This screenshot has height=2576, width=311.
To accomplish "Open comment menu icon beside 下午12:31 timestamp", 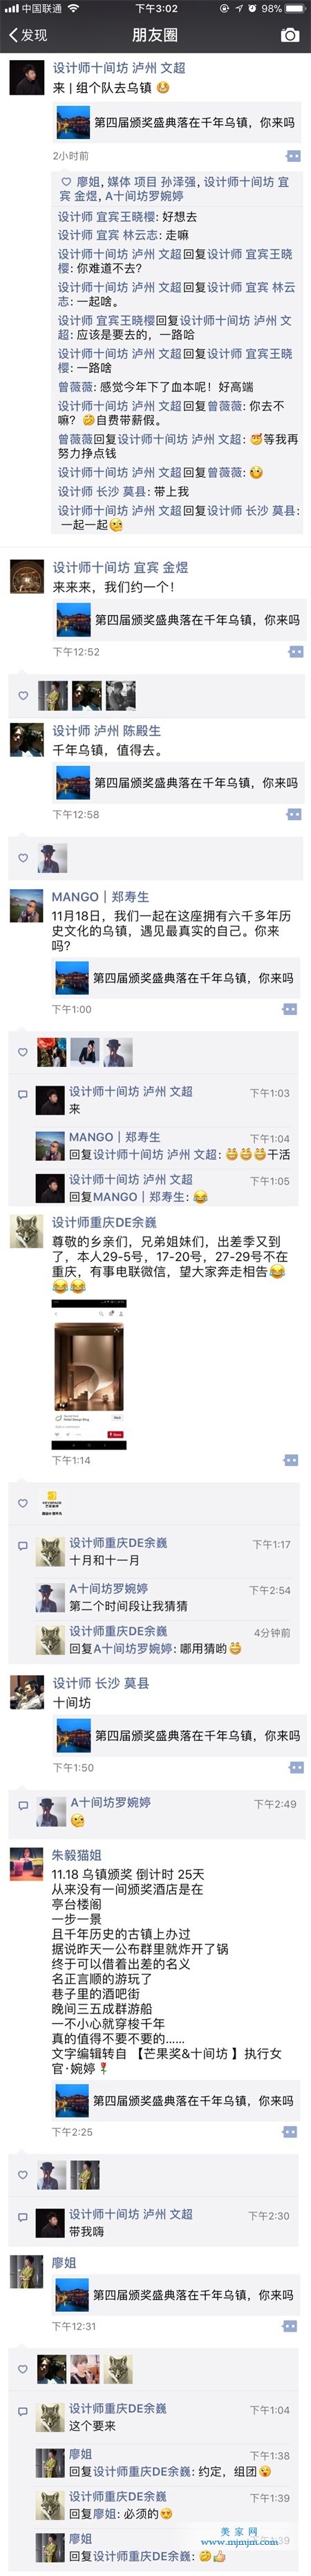I will [x=289, y=2326].
